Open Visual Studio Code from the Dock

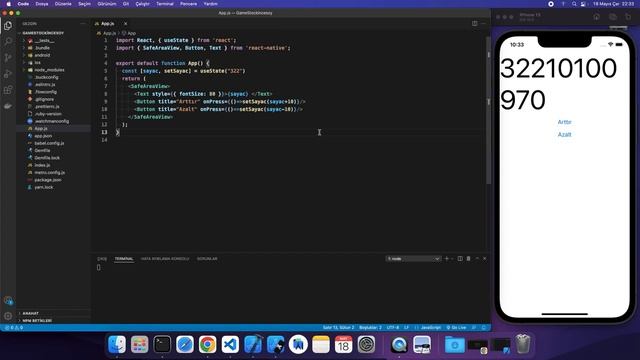tap(230, 344)
